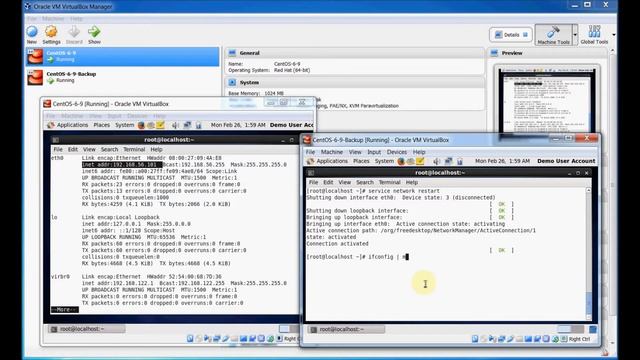Open Search menu in CentOS-6-9 VM terminal
The width and height of the screenshot is (640, 360).
(x=109, y=149)
